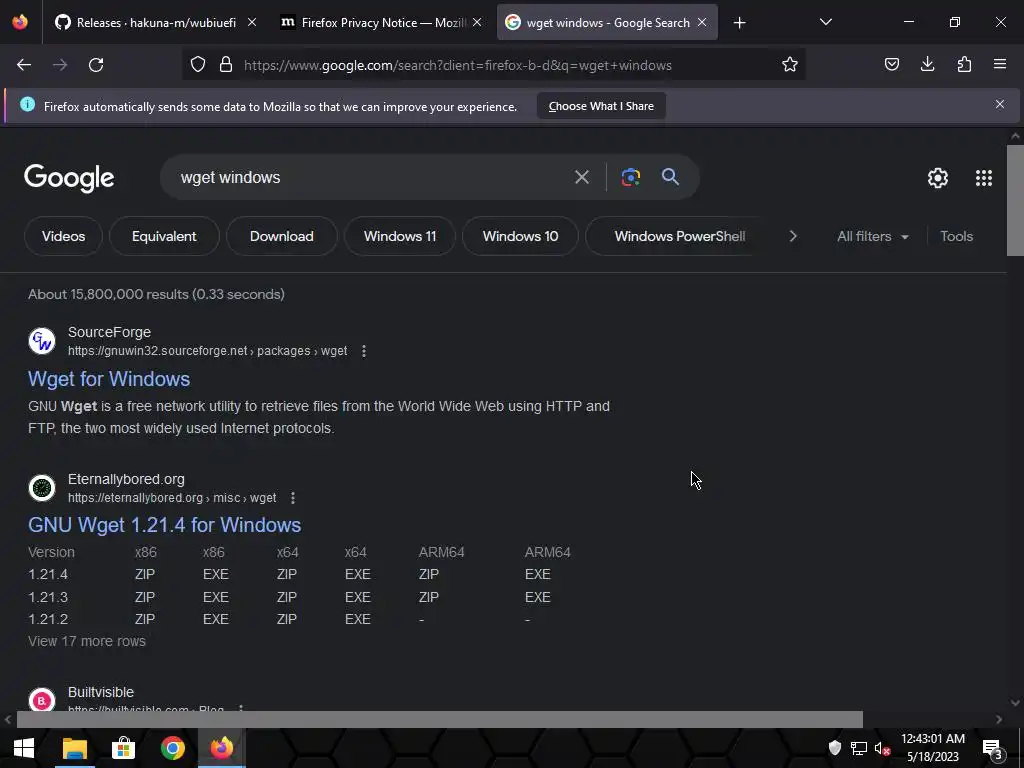The height and width of the screenshot is (768, 1024).
Task: Open Microsoft Store from the taskbar
Action: 123,748
